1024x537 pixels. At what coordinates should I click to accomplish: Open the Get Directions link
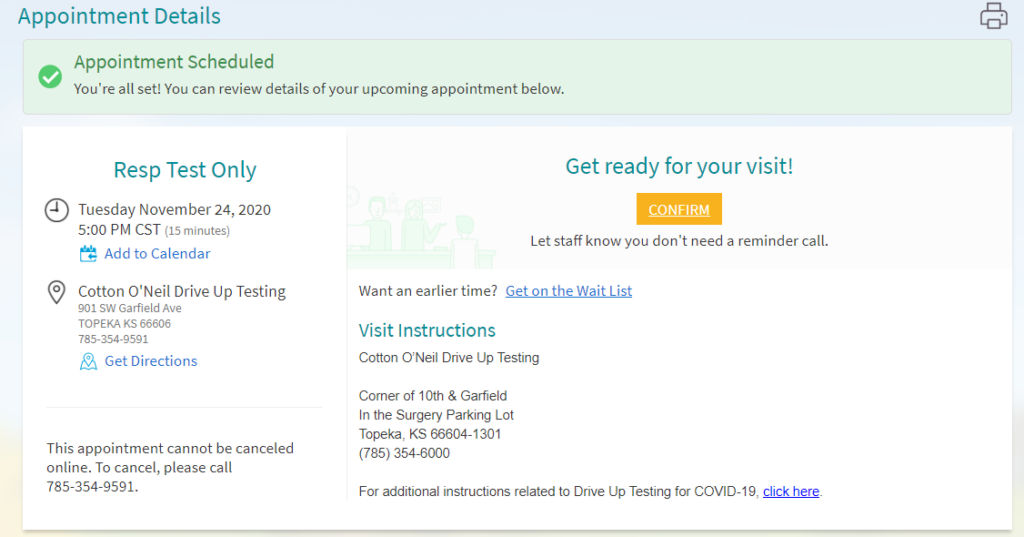coord(150,361)
